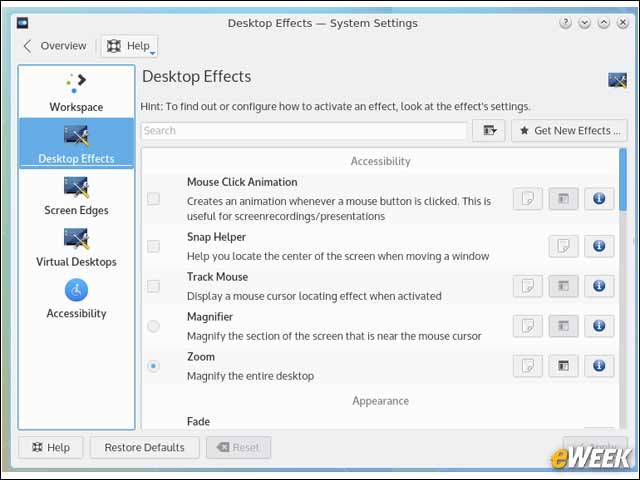Minimize the System Settings window
The height and width of the screenshot is (480, 640).
click(x=584, y=22)
